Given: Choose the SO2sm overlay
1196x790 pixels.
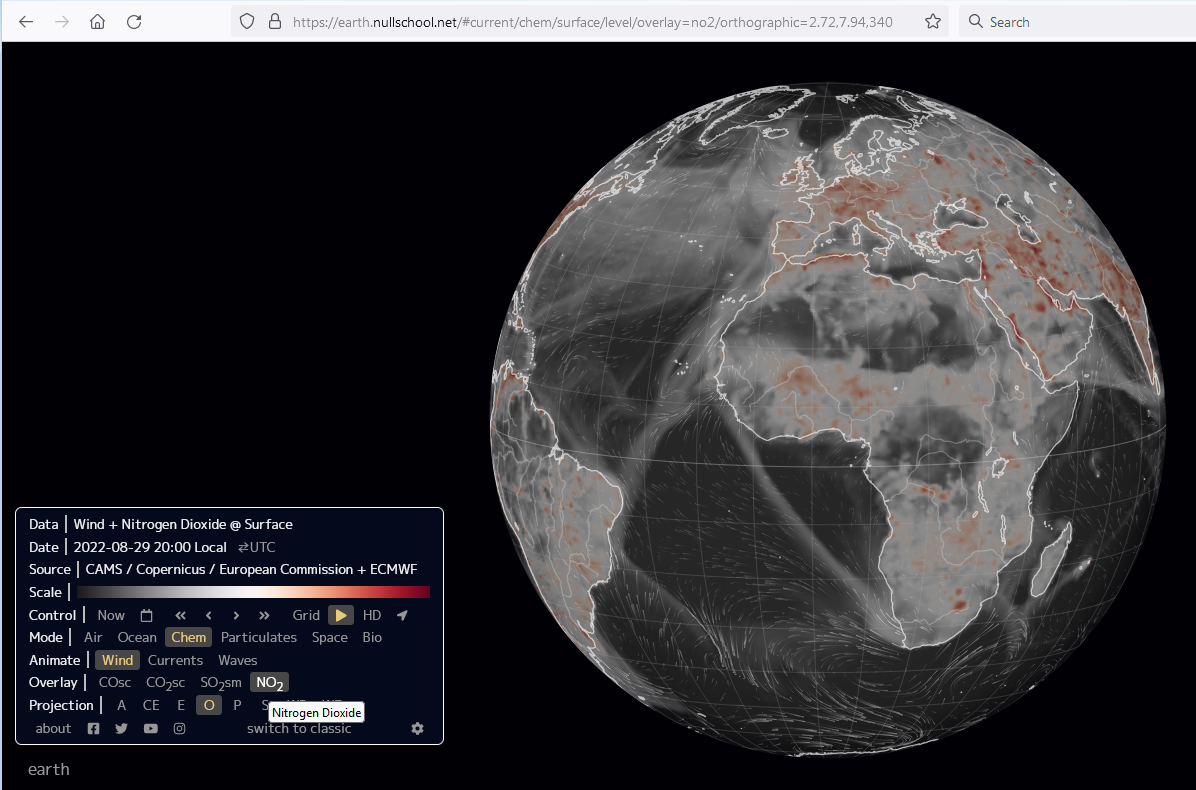Looking at the screenshot, I should click(x=220, y=683).
